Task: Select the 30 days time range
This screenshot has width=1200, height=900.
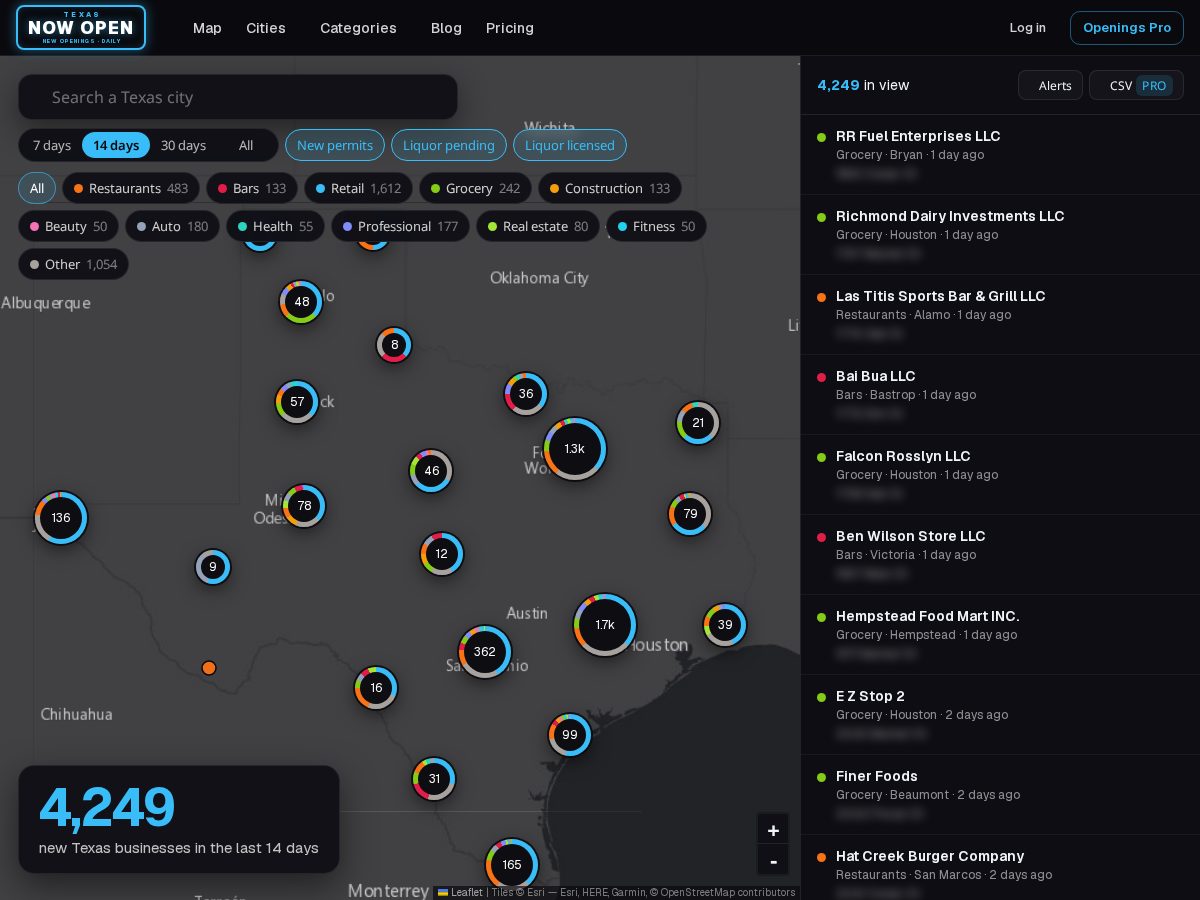Action: [x=183, y=145]
